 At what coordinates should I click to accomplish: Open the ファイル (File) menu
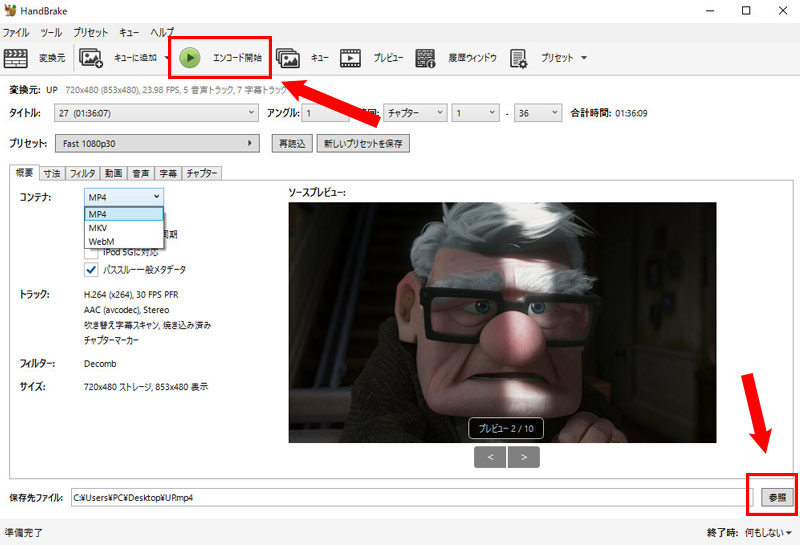coord(15,33)
